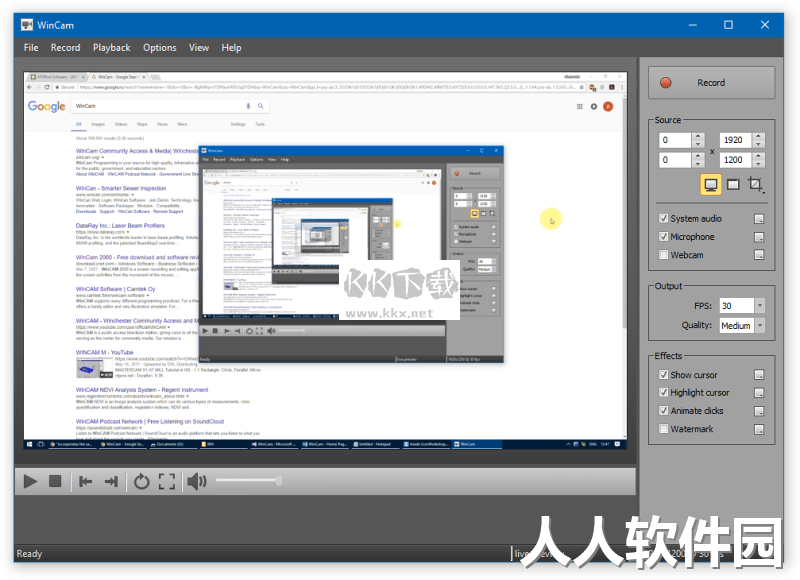The height and width of the screenshot is (580, 800).
Task: Click the source X offset field
Action: pos(675,140)
